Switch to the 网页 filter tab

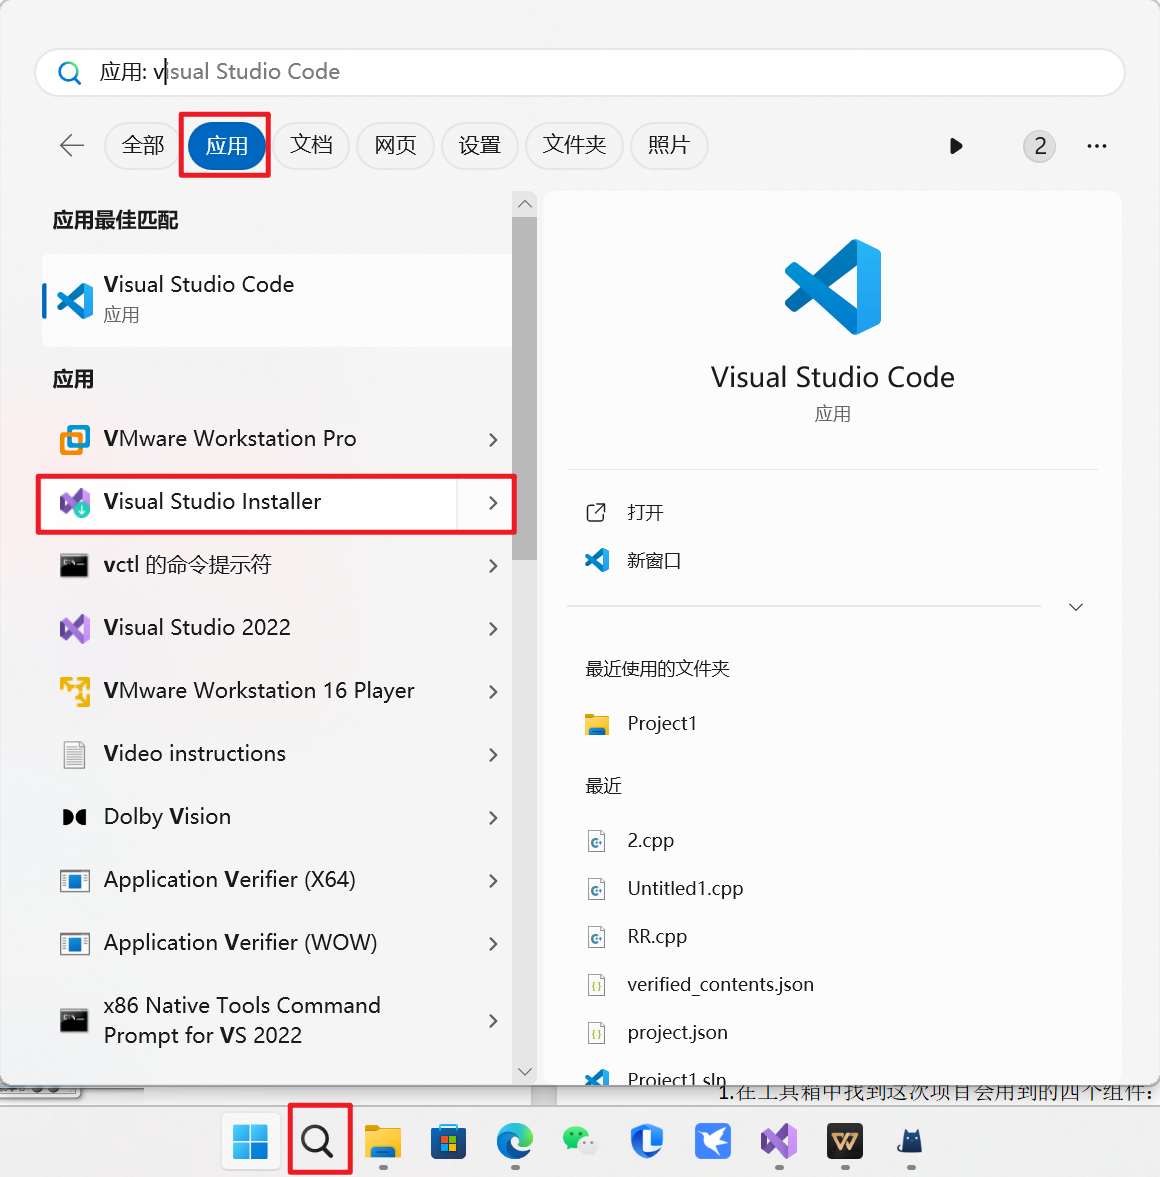pyautogui.click(x=395, y=145)
